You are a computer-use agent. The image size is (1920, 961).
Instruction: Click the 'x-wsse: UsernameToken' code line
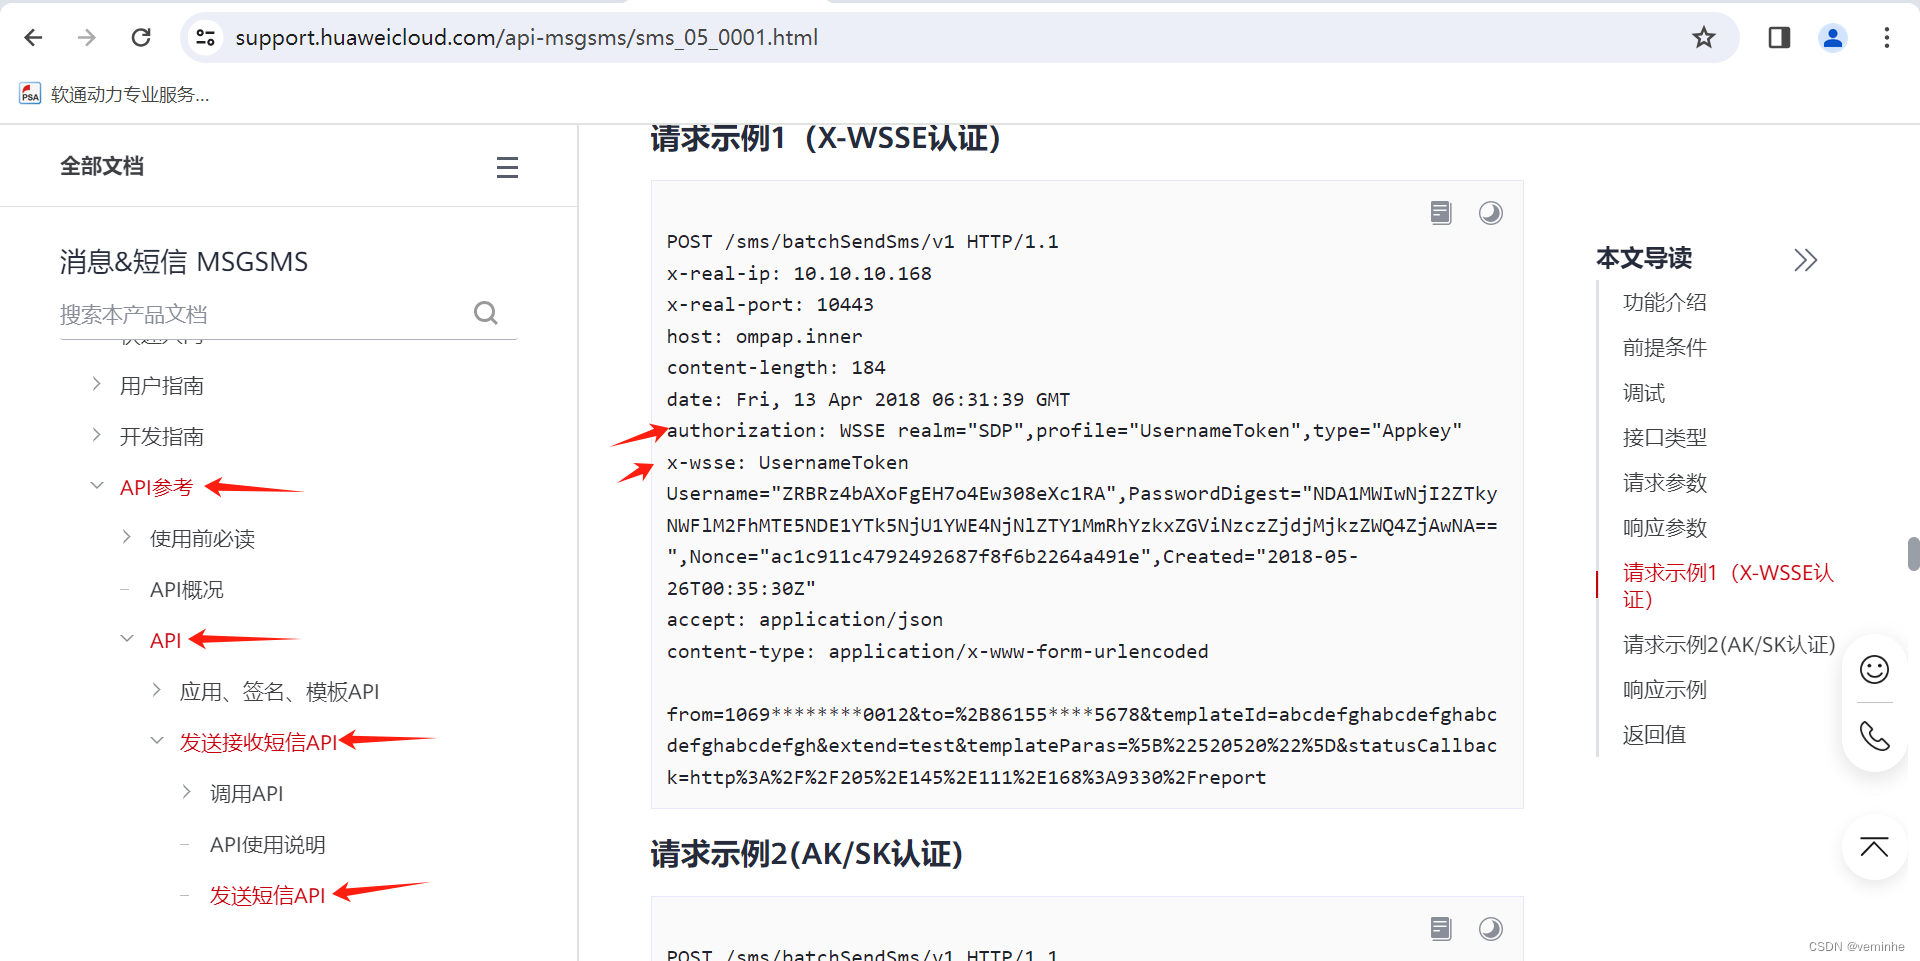pyautogui.click(x=788, y=463)
